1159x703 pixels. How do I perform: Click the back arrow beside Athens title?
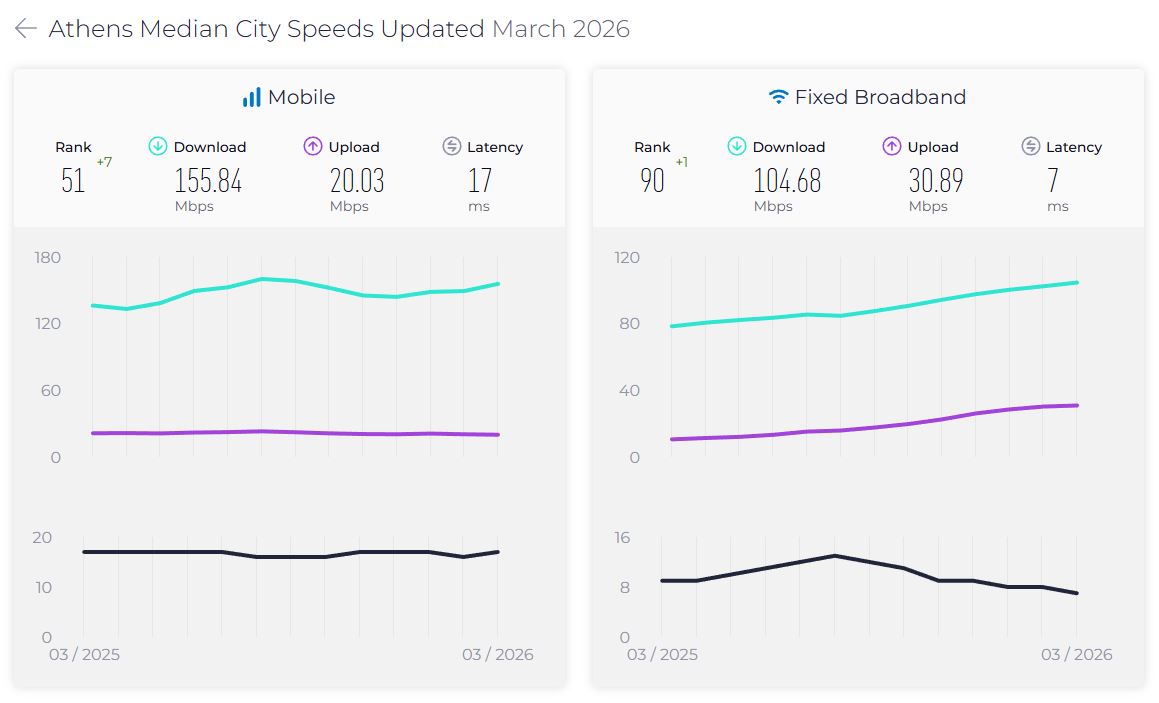pyautogui.click(x=26, y=29)
